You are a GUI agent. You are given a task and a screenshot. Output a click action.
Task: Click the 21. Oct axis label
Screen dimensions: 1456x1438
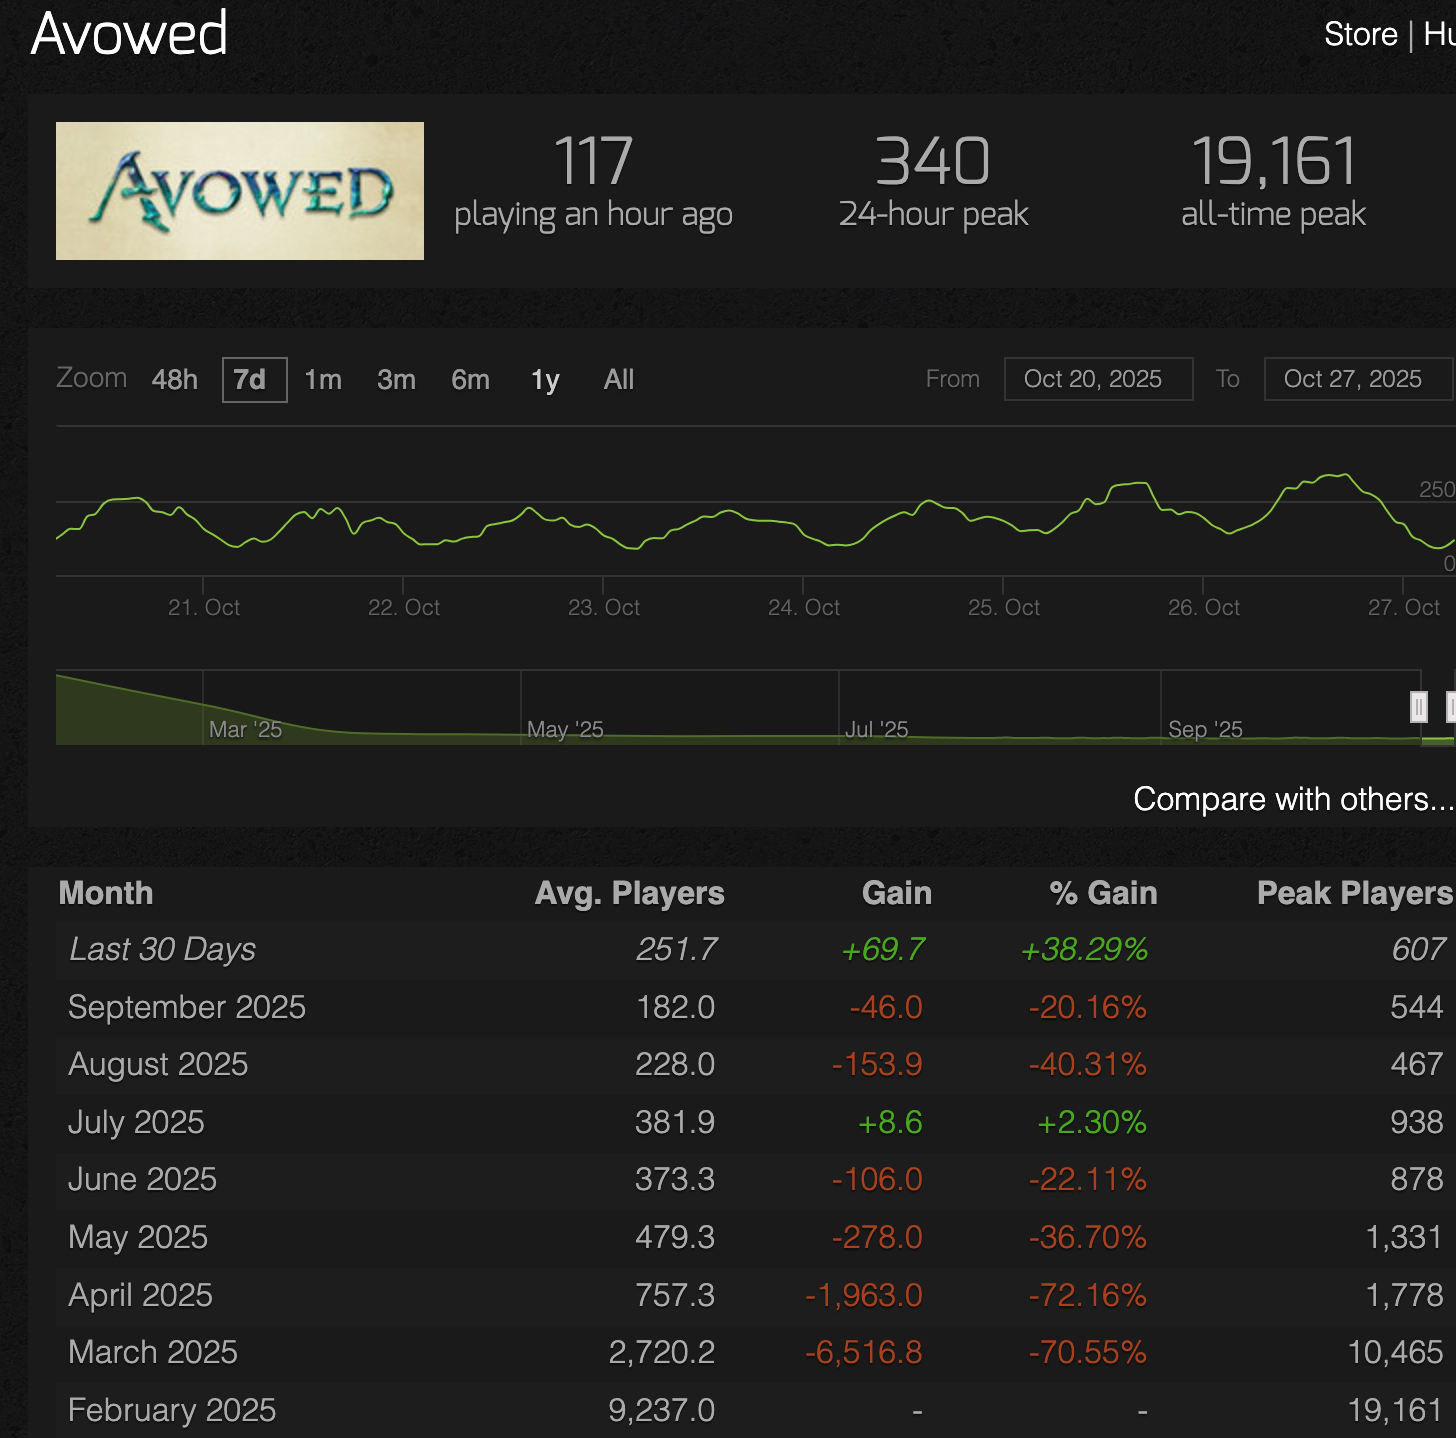[204, 607]
